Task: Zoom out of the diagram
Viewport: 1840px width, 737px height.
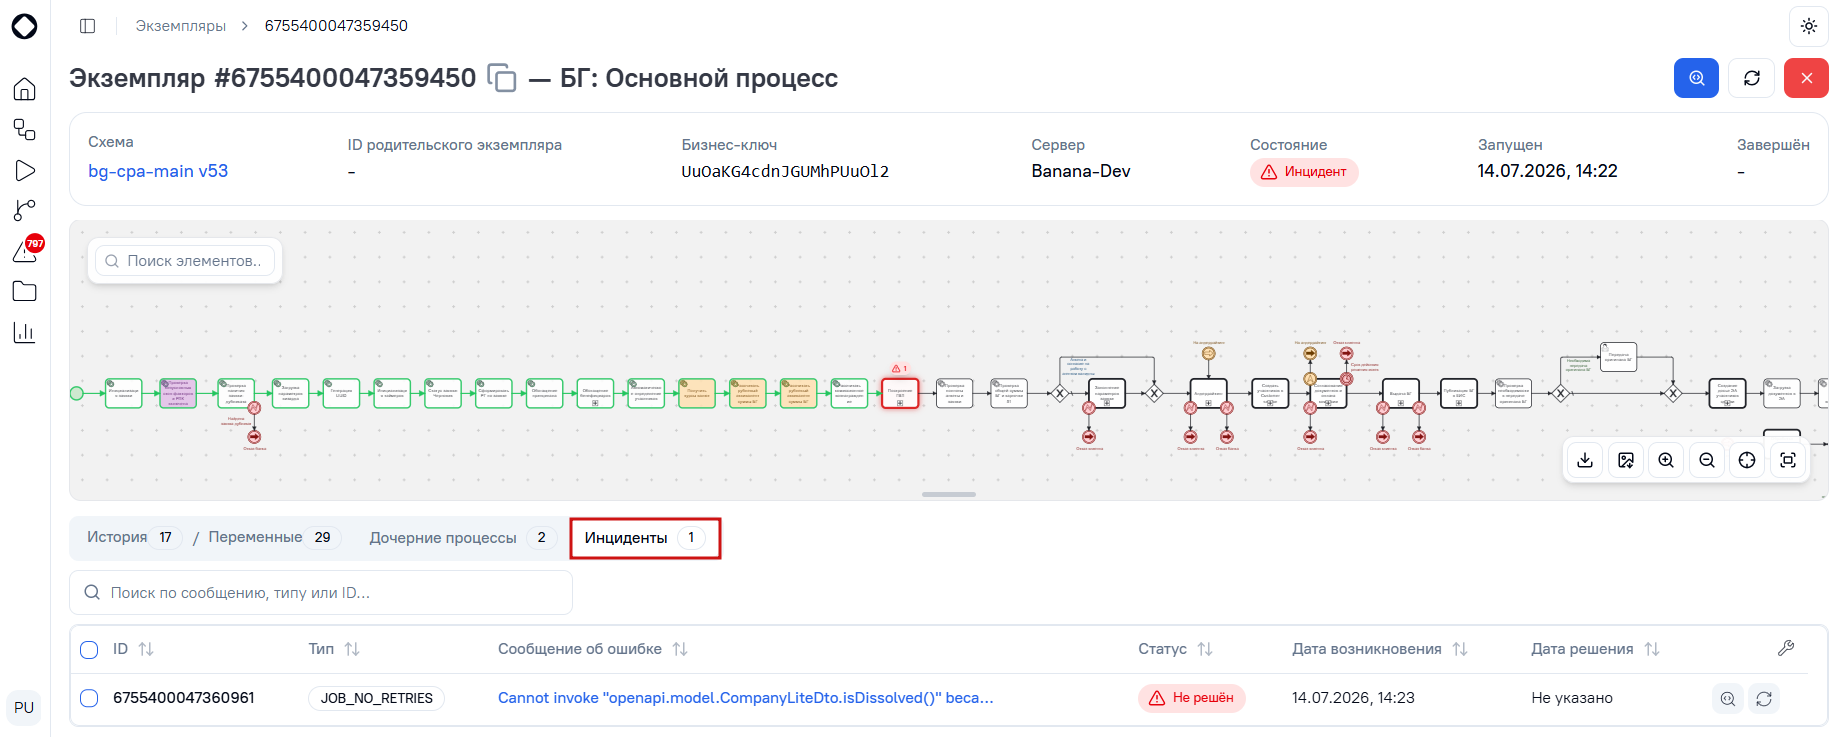Action: coord(1707,460)
